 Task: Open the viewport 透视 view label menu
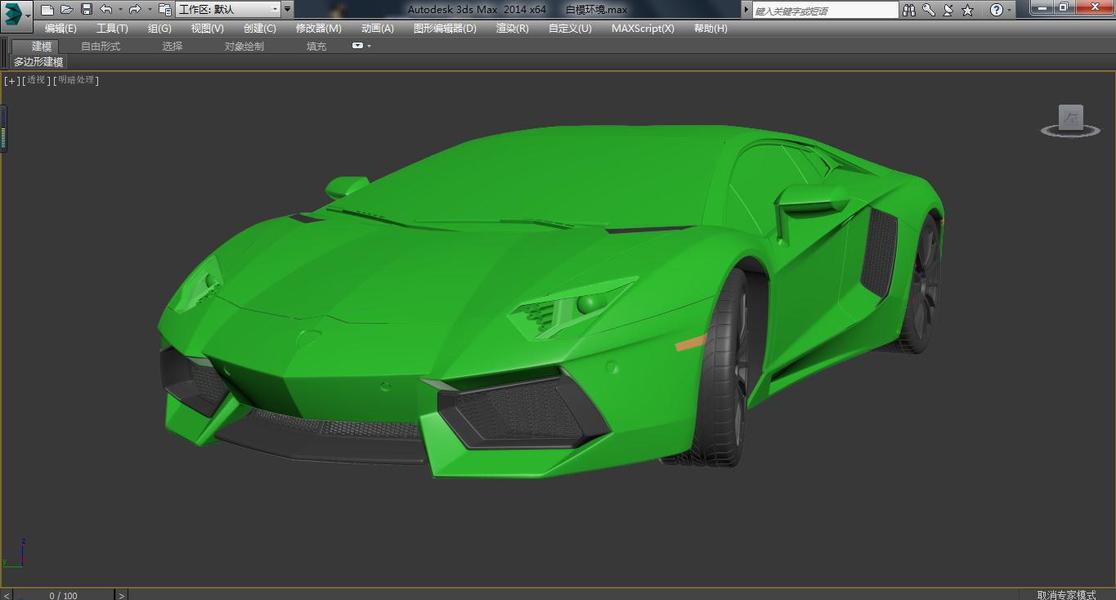tap(36, 80)
